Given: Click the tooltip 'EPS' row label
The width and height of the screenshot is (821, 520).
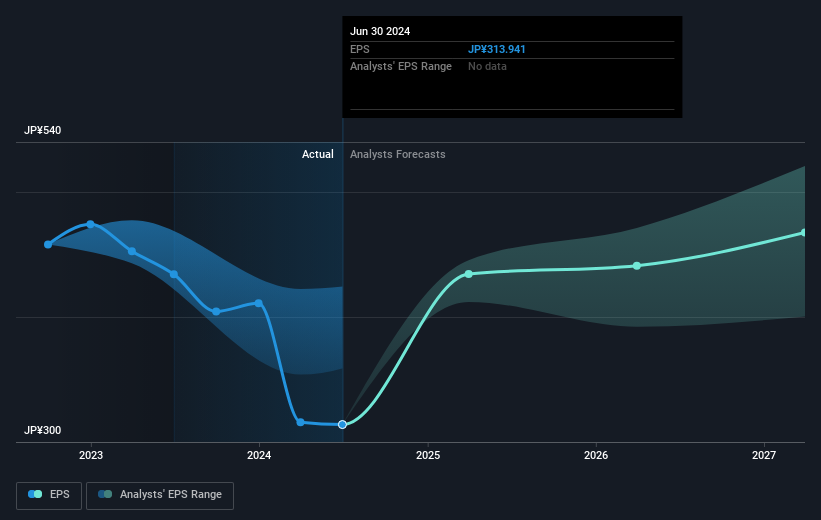Looking at the screenshot, I should click(360, 49).
